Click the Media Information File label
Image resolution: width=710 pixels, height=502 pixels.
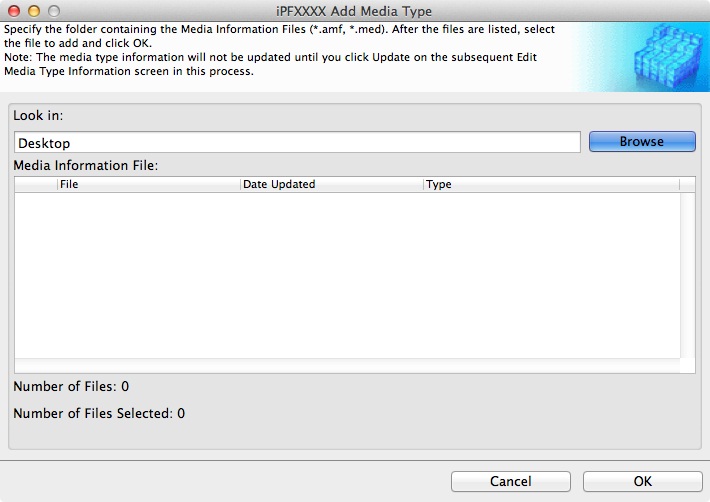[x=86, y=165]
